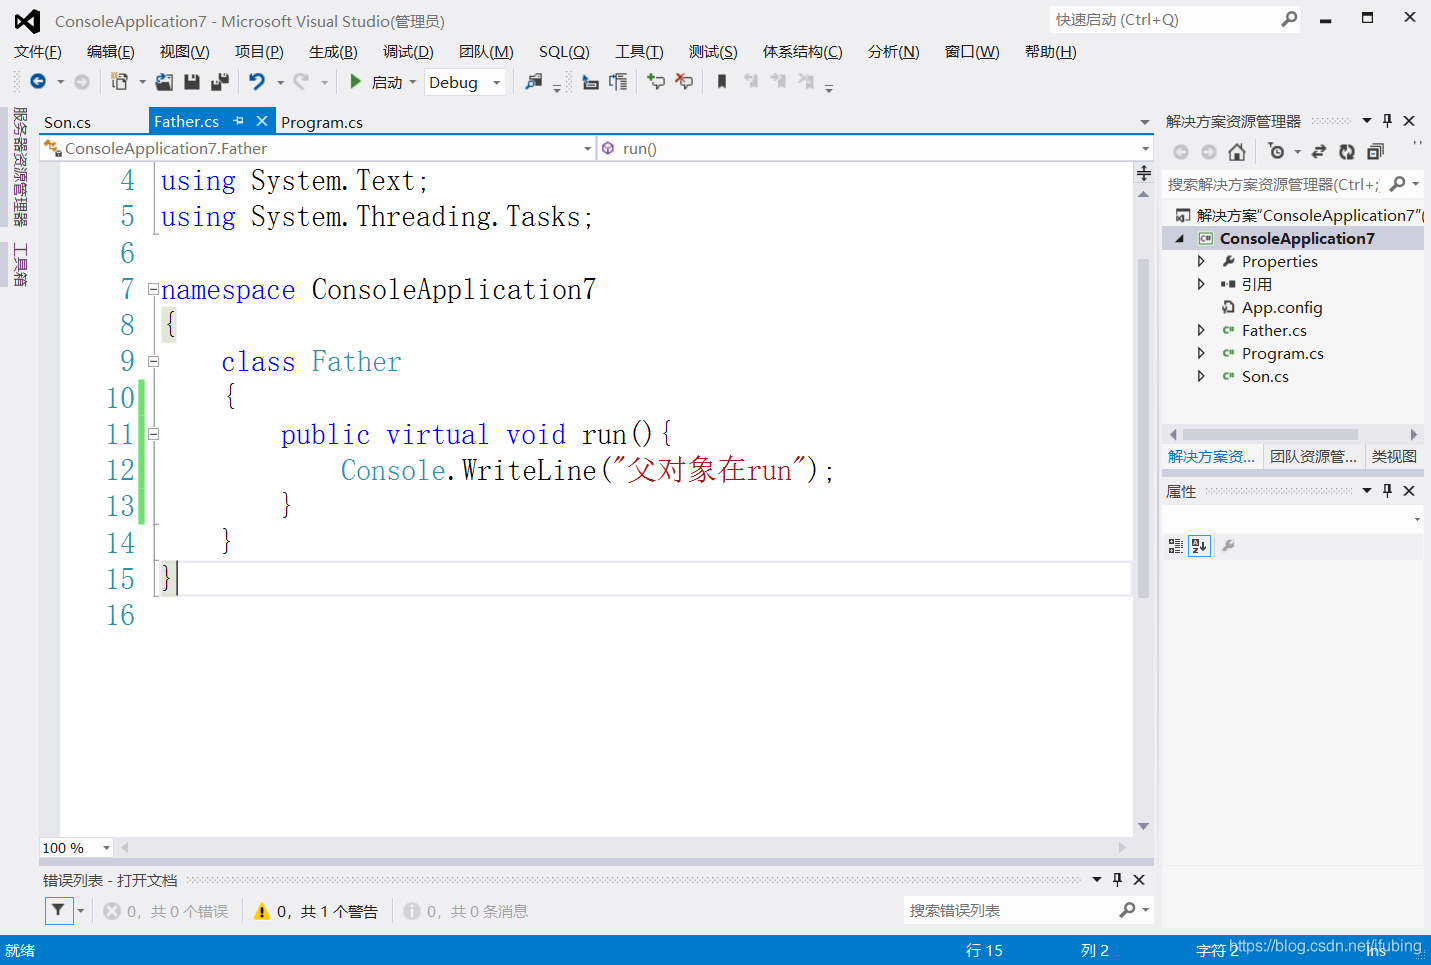Image resolution: width=1431 pixels, height=965 pixels.
Task: Start debugging with the green play button
Action: 355,81
